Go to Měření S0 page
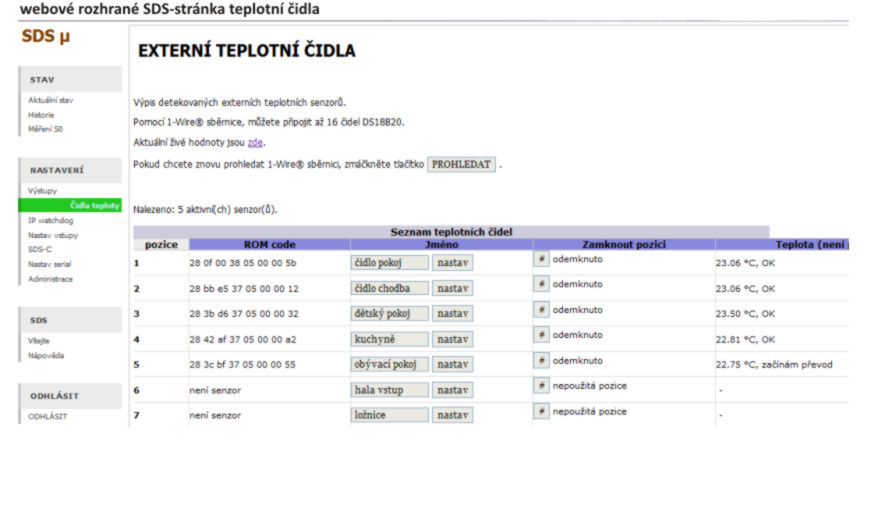873x505 pixels. point(46,129)
